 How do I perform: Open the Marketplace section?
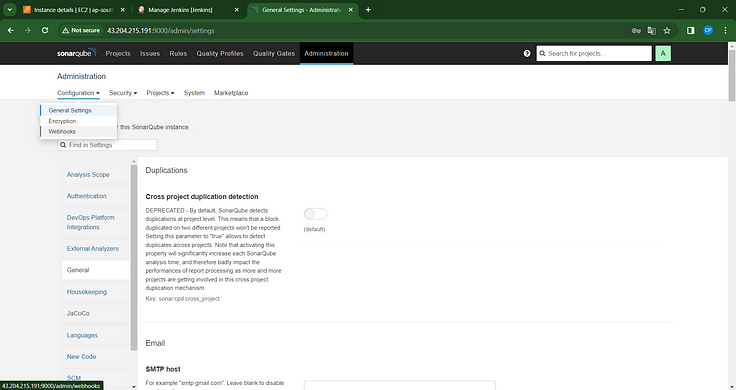point(231,93)
